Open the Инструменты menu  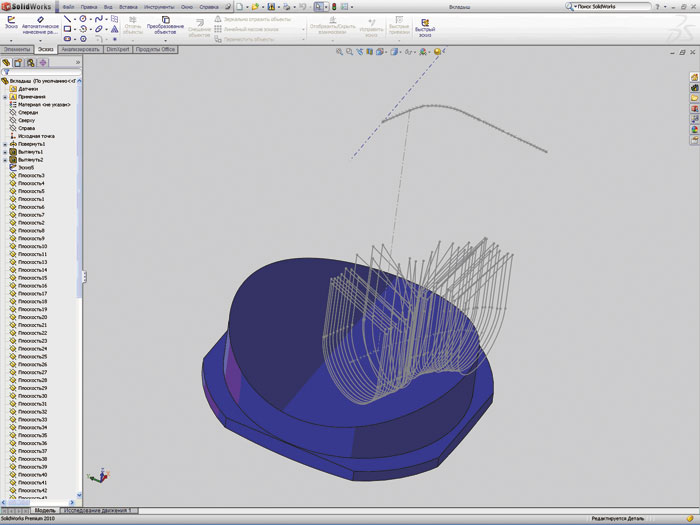pos(158,6)
